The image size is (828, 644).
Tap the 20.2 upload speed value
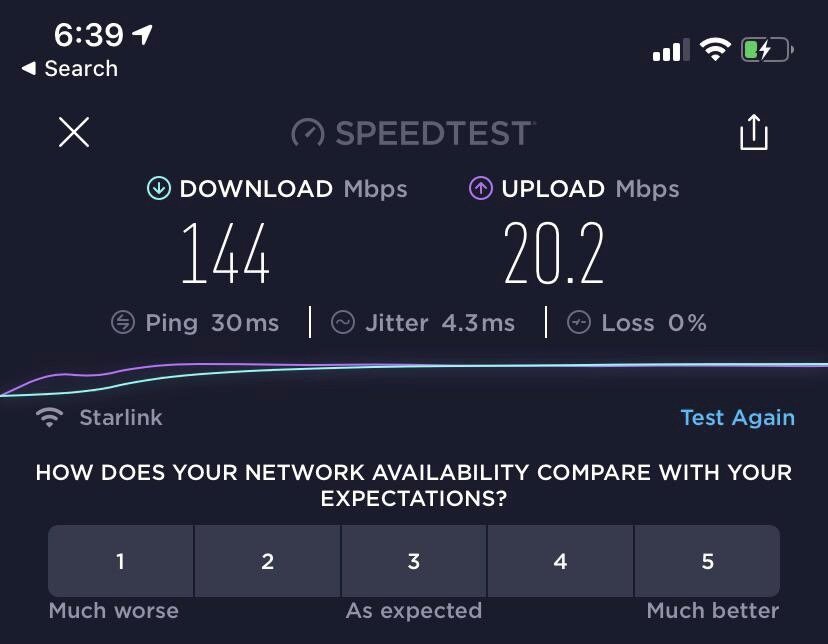[553, 253]
